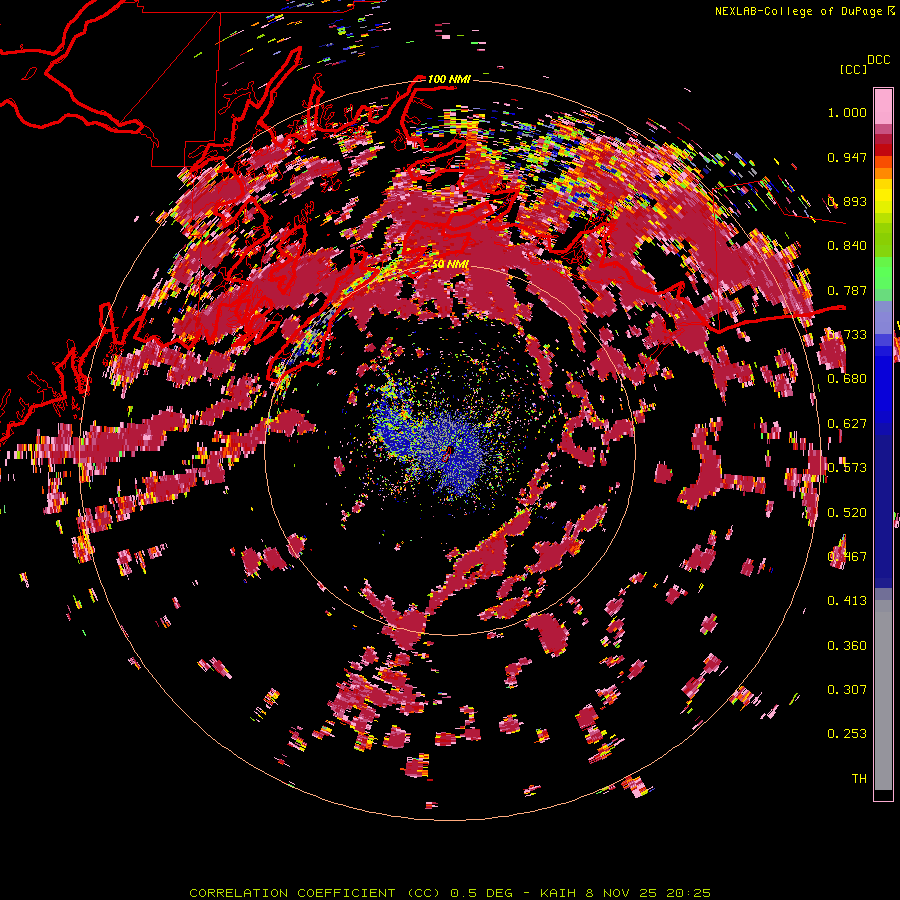This screenshot has height=900, width=900.
Task: Click the 0.5 DEG elevation text in the caption
Action: pyautogui.click(x=483, y=893)
